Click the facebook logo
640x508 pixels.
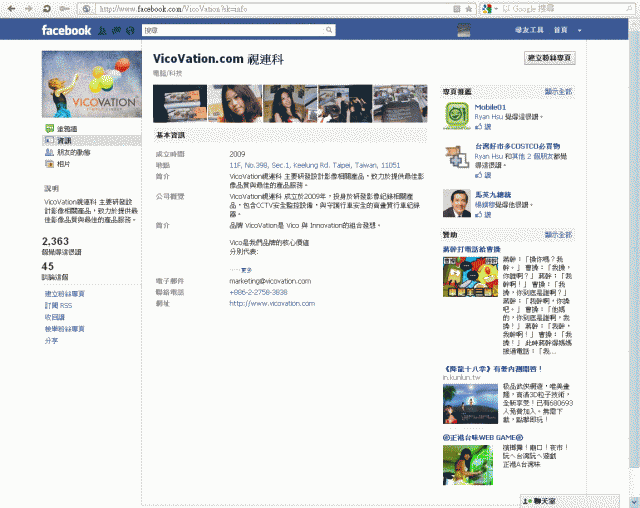[x=66, y=30]
